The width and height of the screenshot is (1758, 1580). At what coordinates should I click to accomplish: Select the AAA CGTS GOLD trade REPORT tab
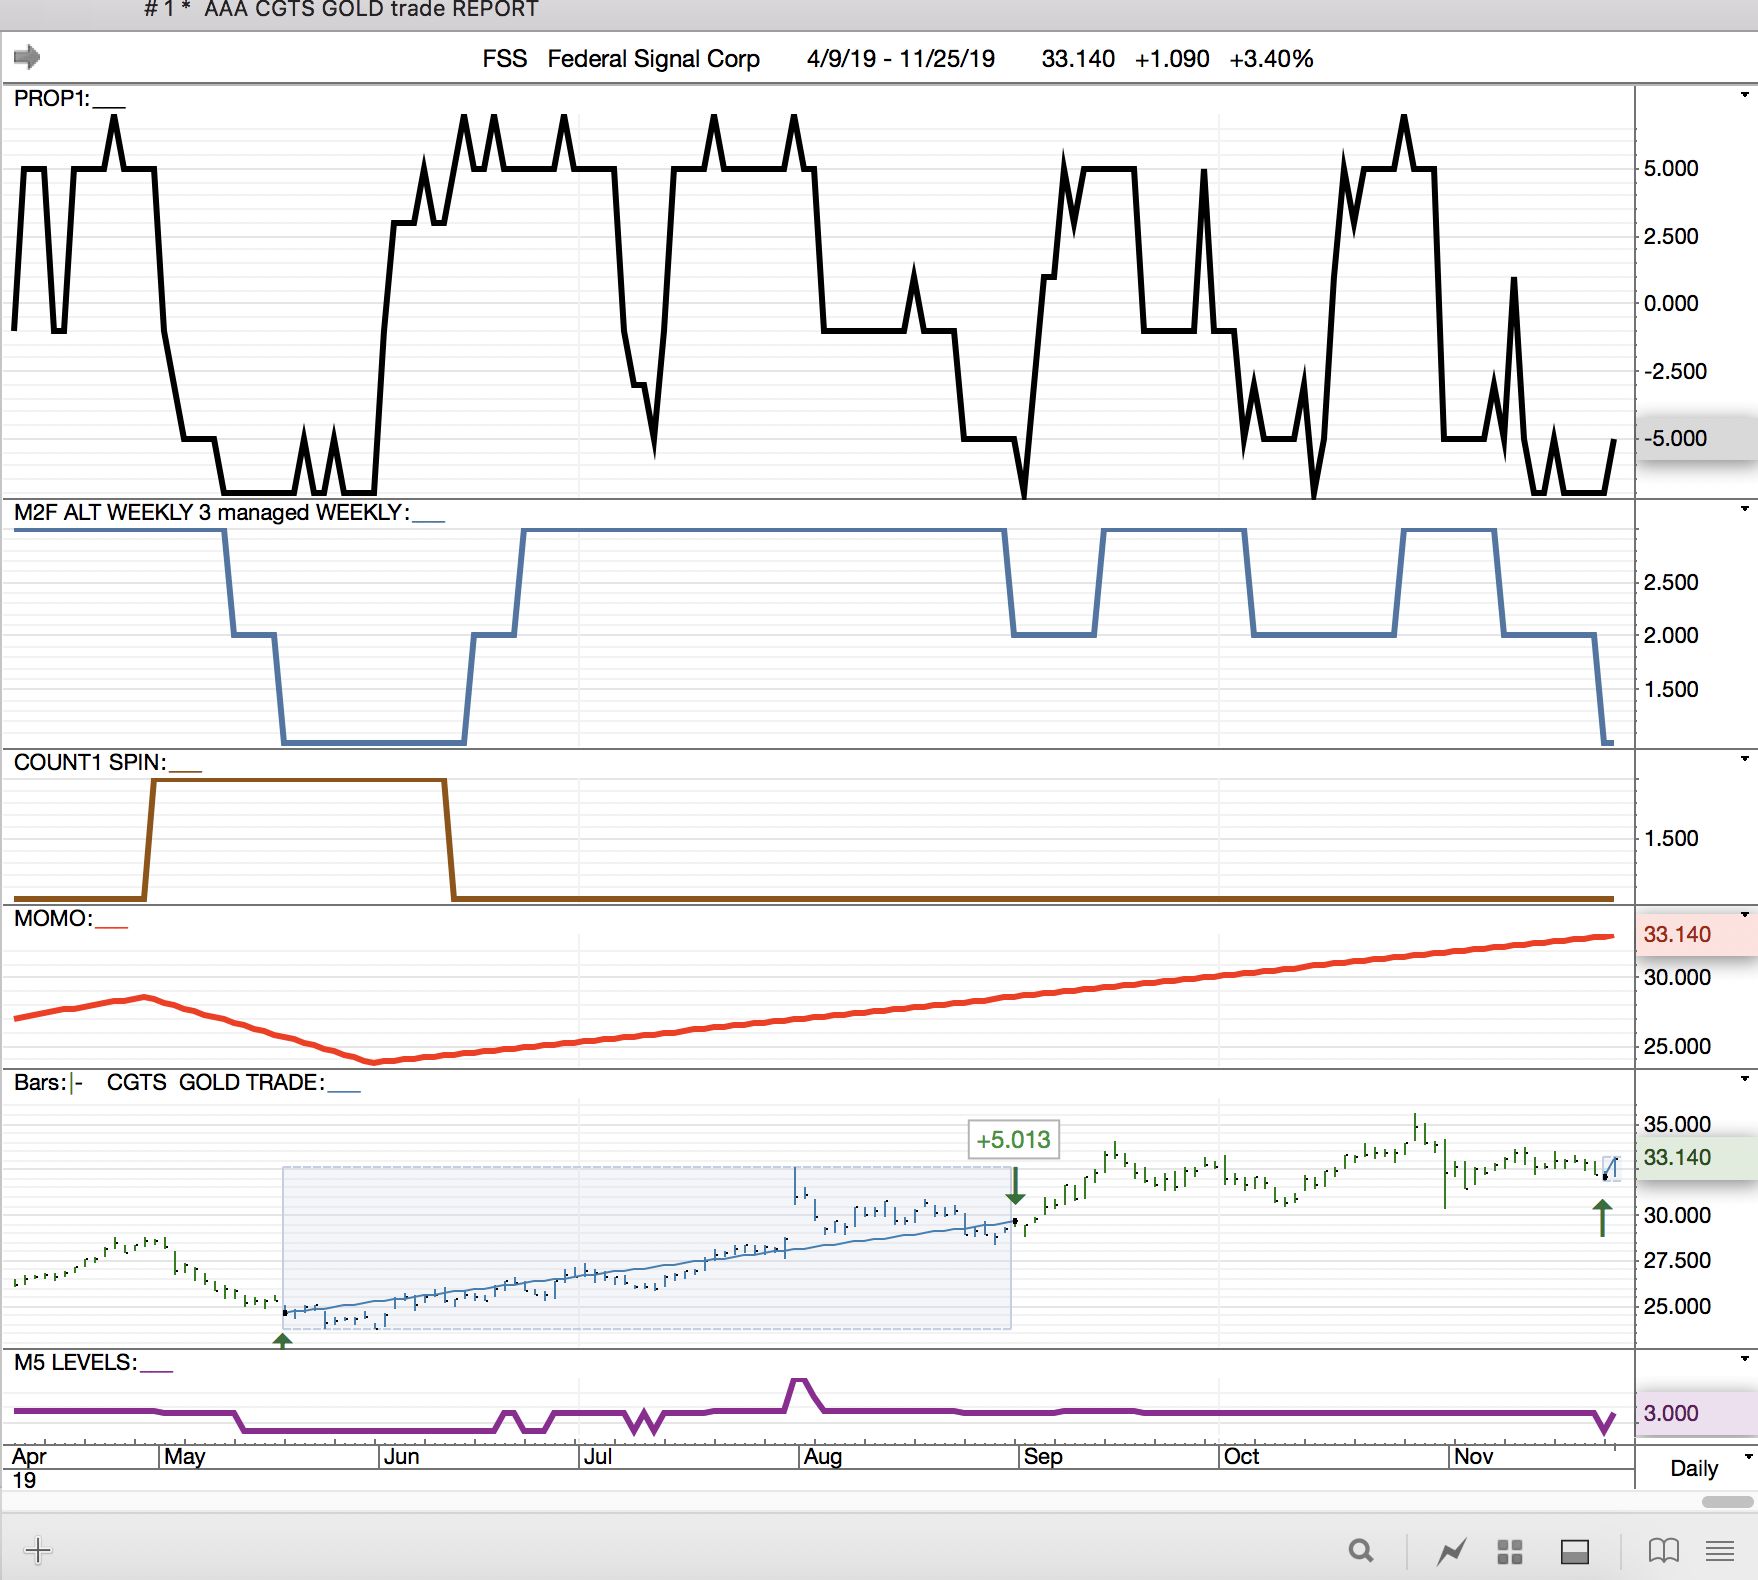pyautogui.click(x=341, y=10)
